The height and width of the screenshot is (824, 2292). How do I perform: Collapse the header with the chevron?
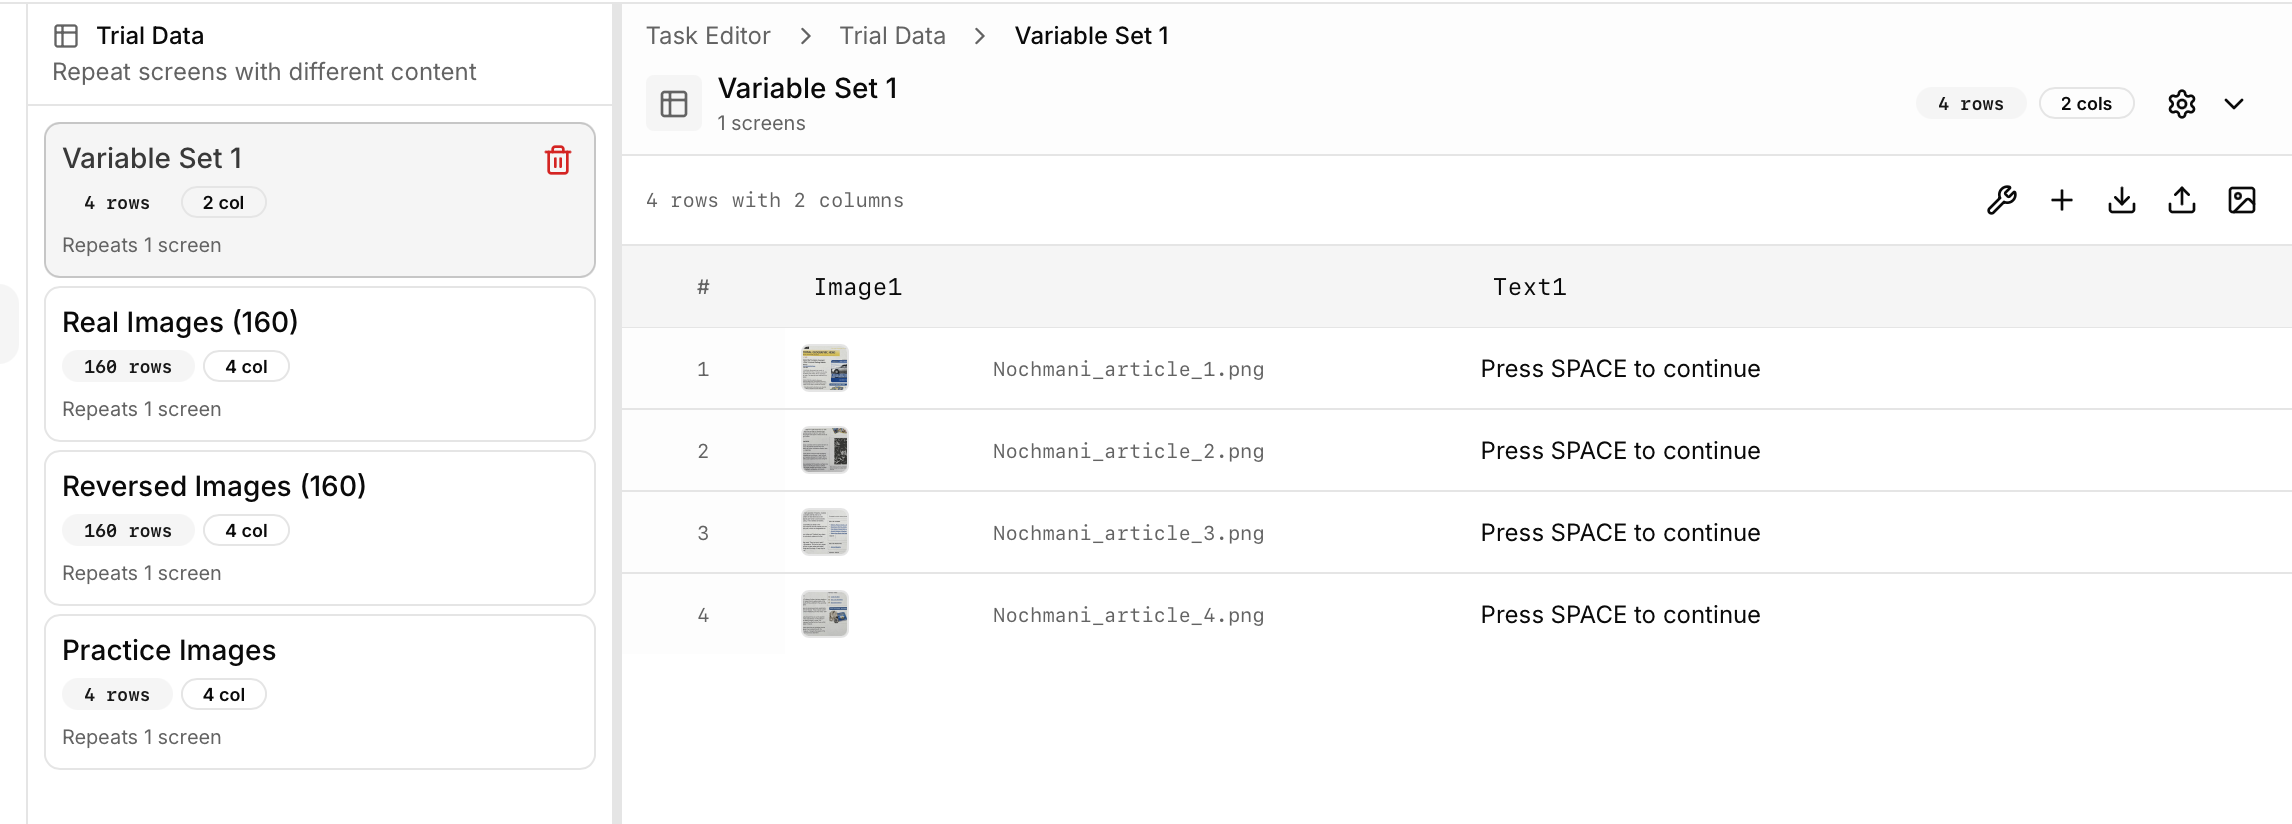pyautogui.click(x=2234, y=103)
